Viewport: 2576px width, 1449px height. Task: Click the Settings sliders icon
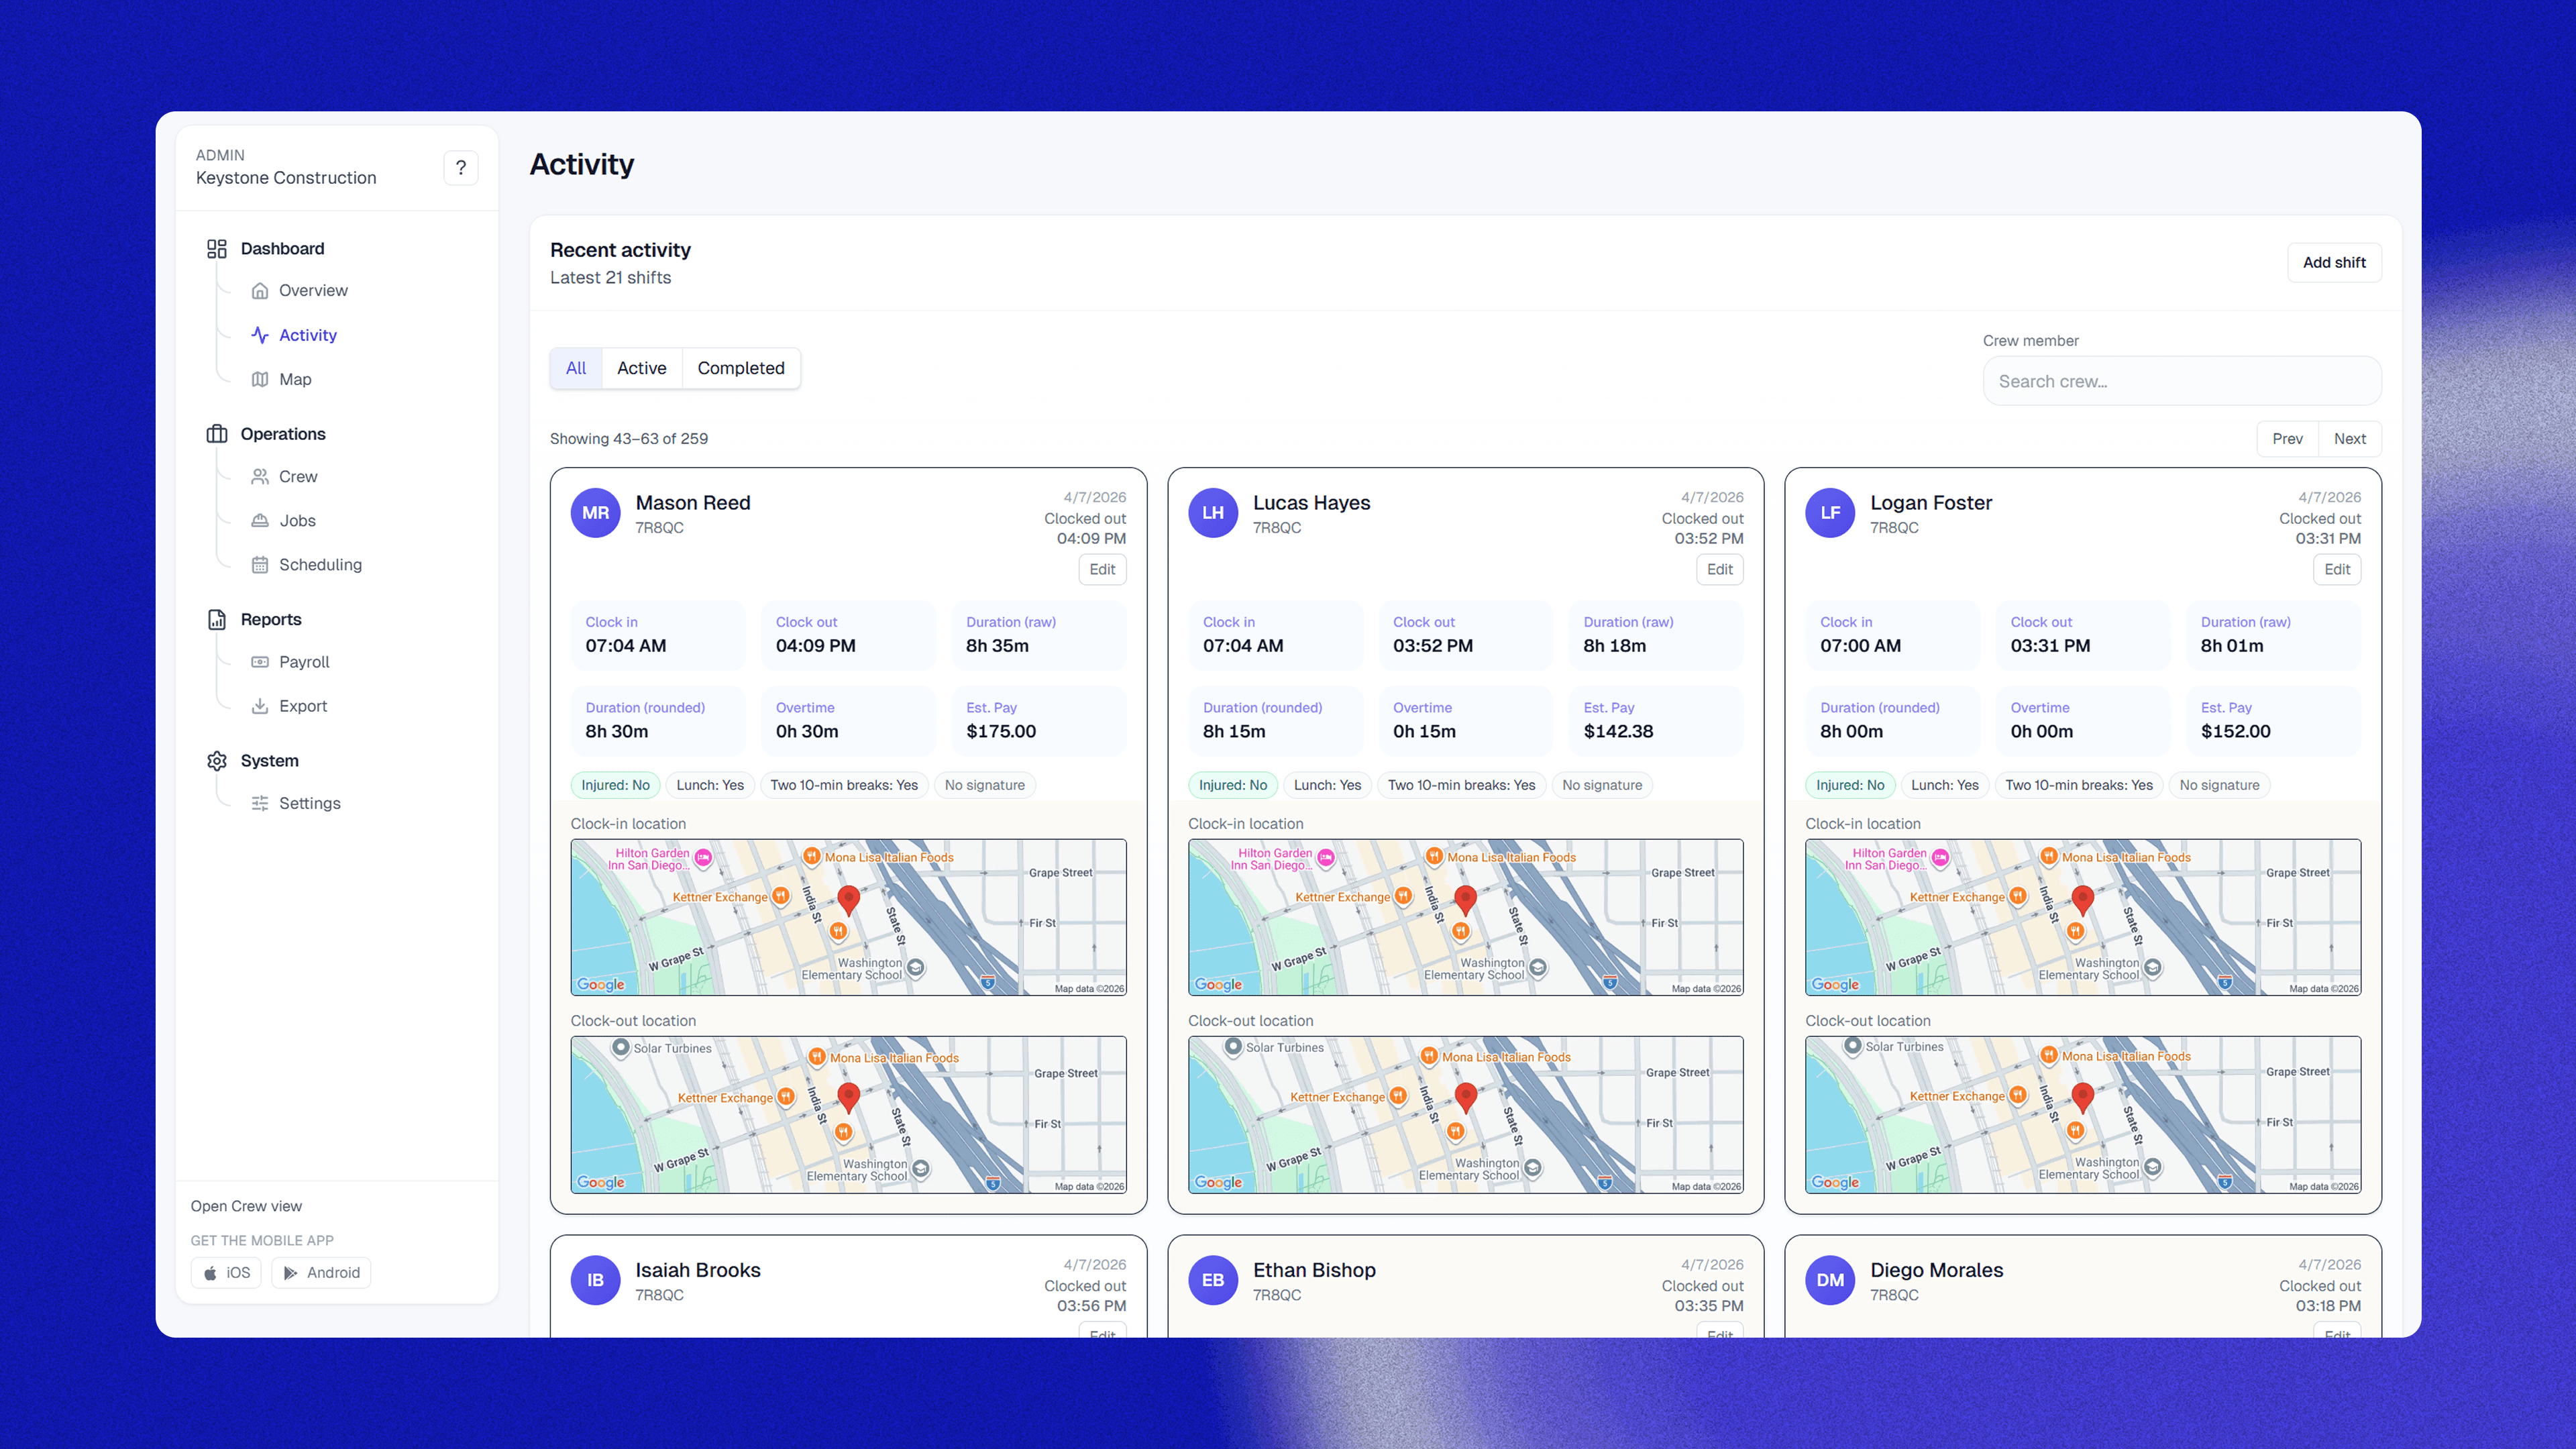click(x=260, y=804)
